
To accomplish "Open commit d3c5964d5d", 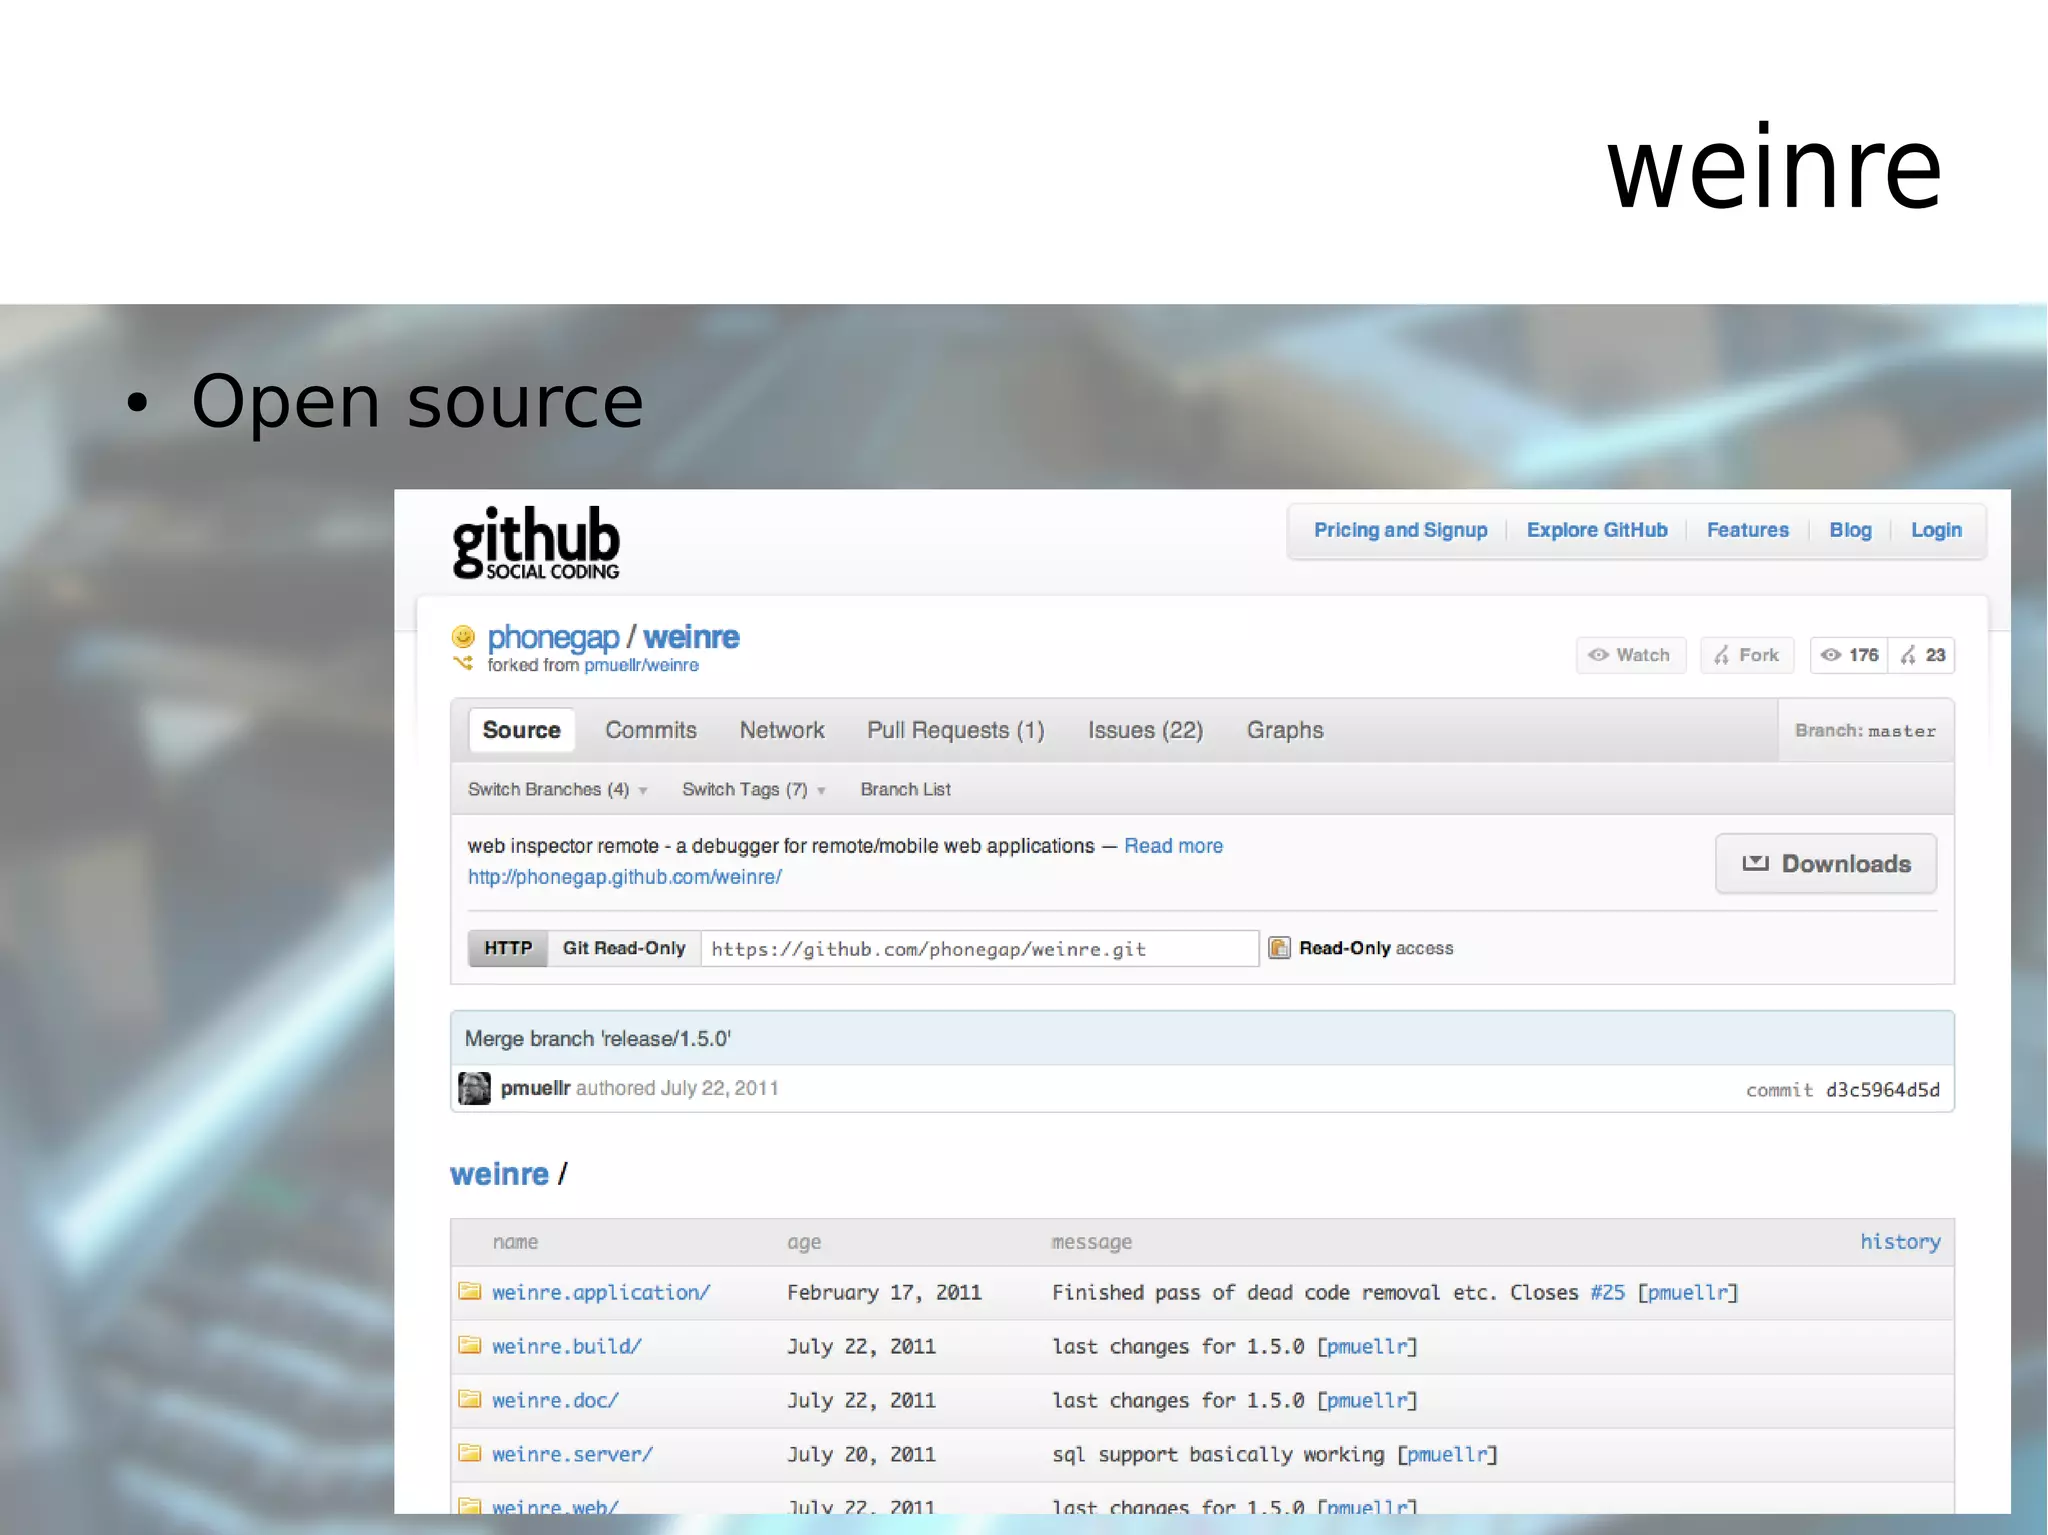I will (1882, 1090).
